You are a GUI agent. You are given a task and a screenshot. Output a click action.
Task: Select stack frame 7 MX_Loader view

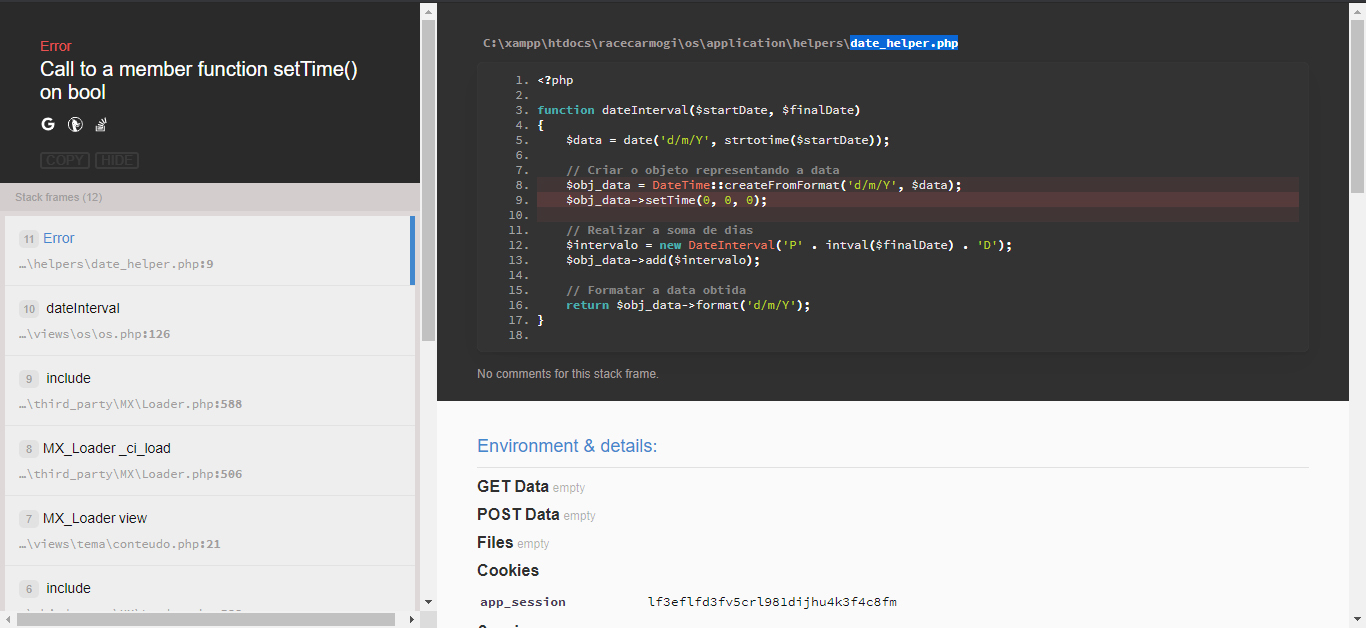[209, 531]
